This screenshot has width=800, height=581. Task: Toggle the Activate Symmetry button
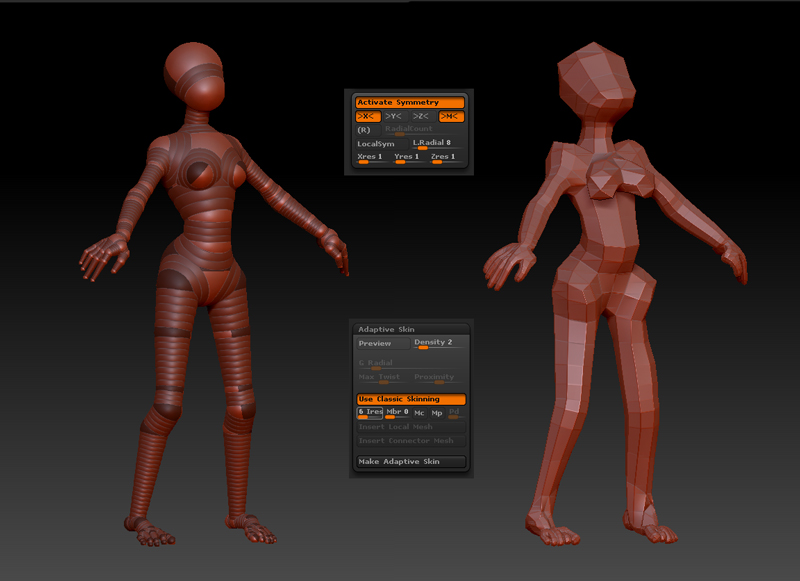point(410,103)
